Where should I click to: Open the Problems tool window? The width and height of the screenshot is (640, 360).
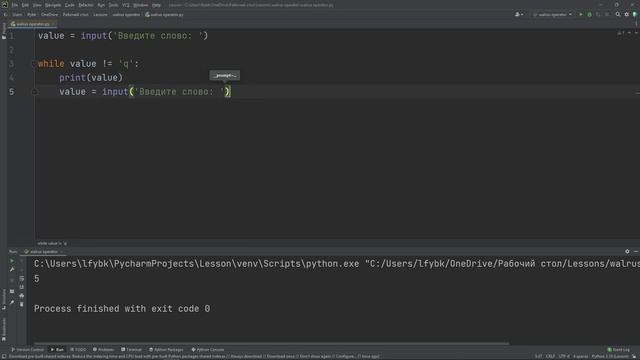pyautogui.click(x=103, y=350)
